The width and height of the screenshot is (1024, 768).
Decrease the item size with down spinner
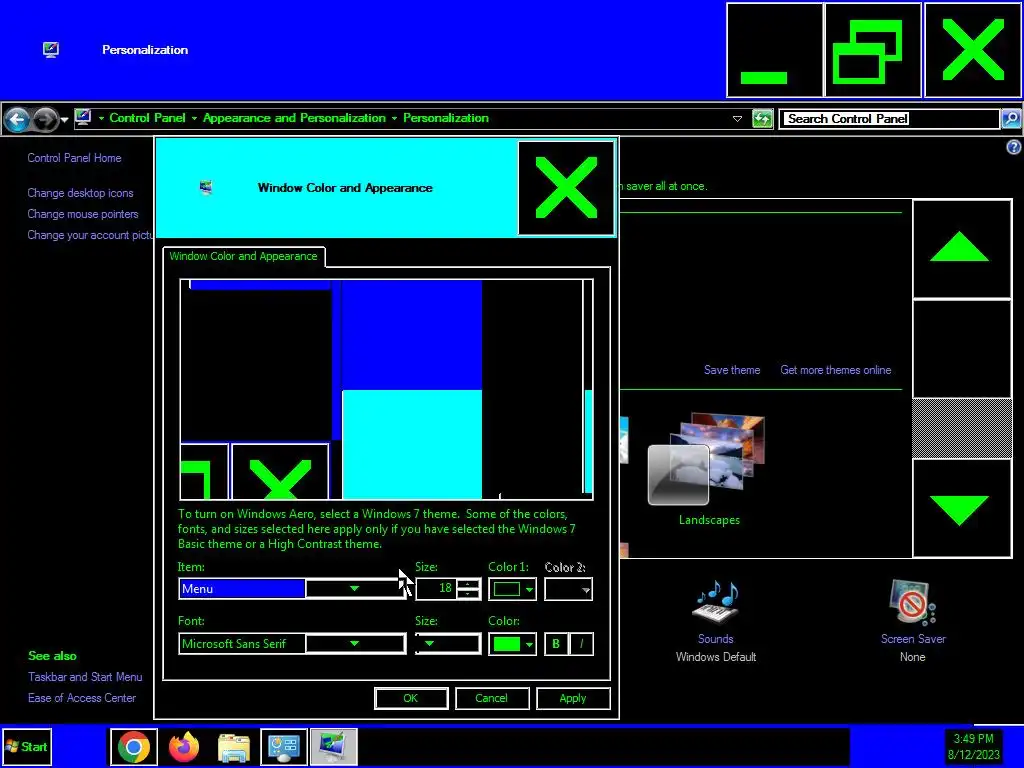(468, 594)
